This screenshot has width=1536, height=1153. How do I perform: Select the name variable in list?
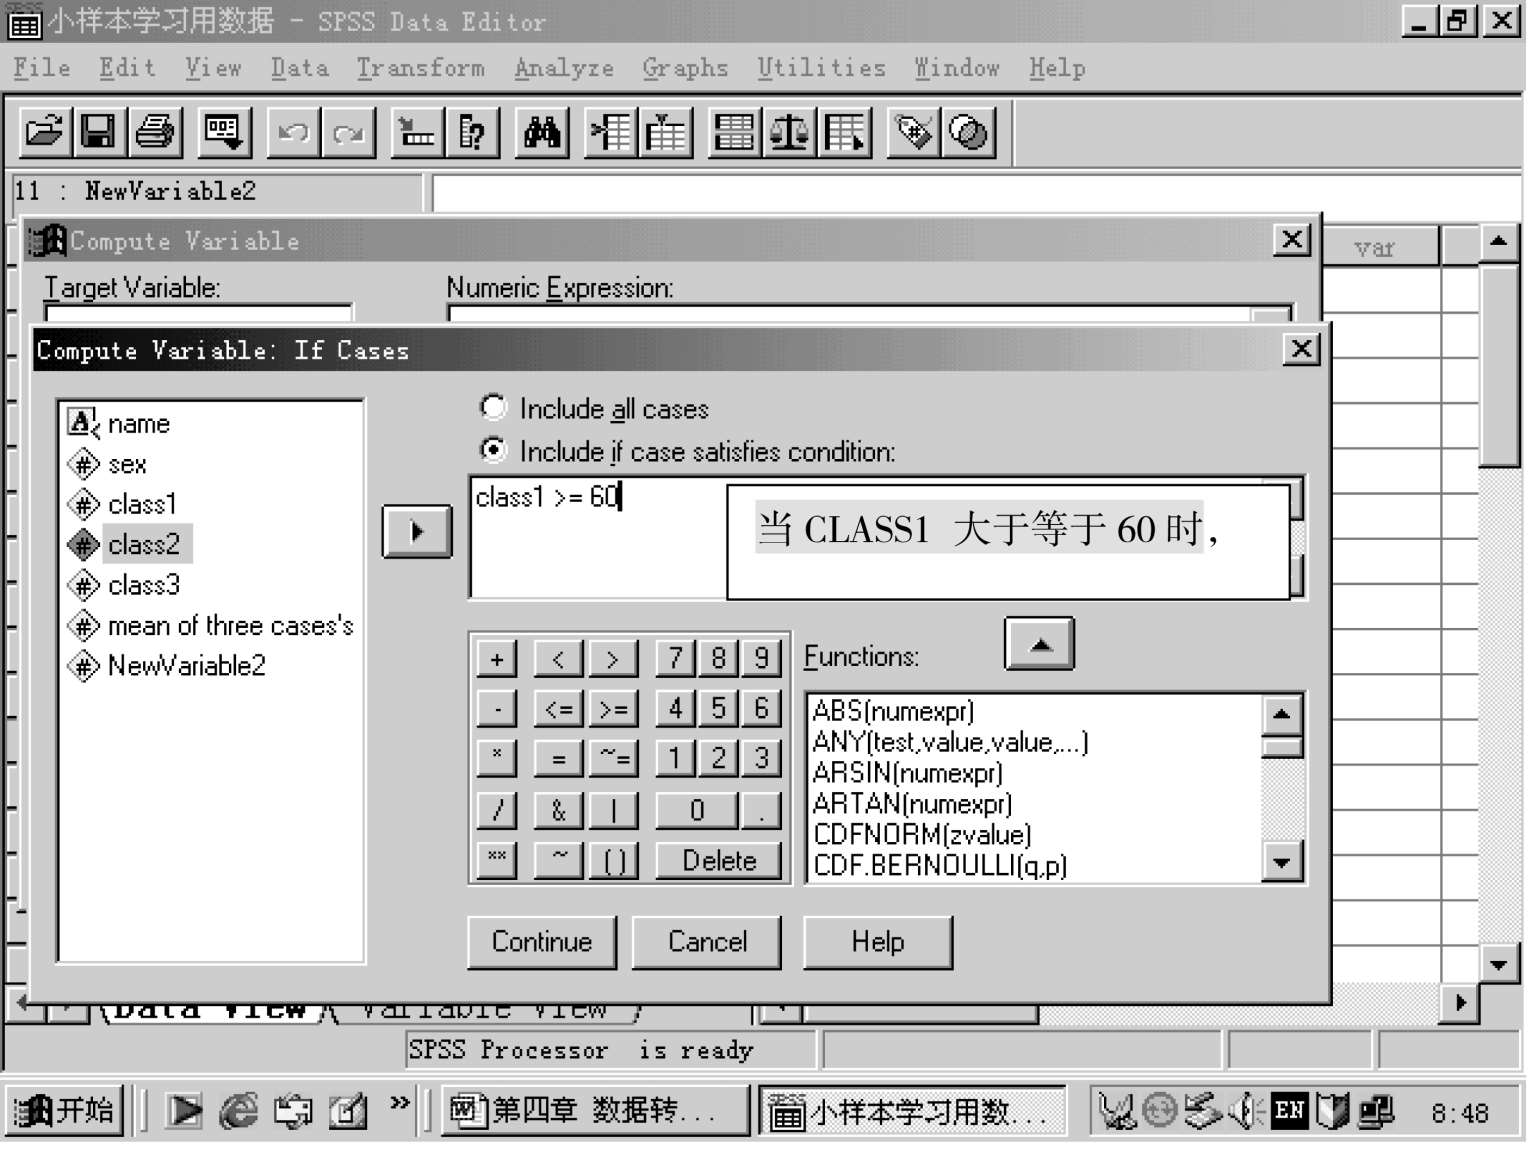[x=120, y=423]
